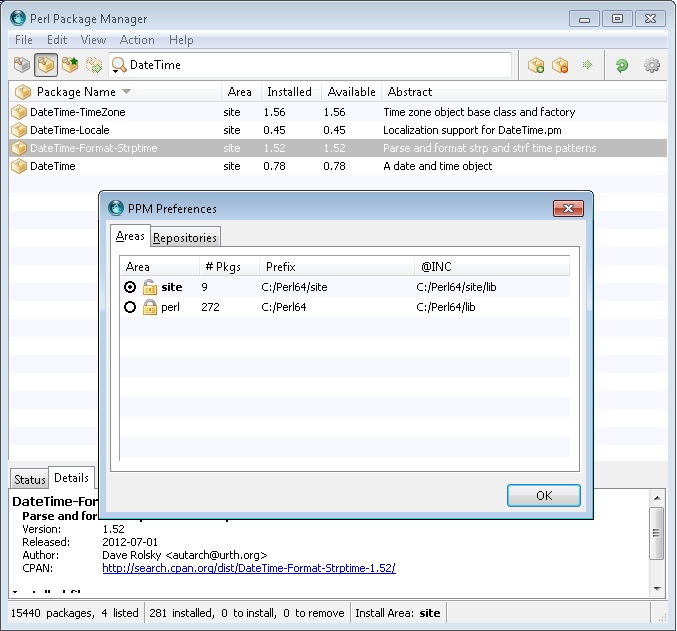
Task: Click 281 installed status entry
Action: click(247, 613)
